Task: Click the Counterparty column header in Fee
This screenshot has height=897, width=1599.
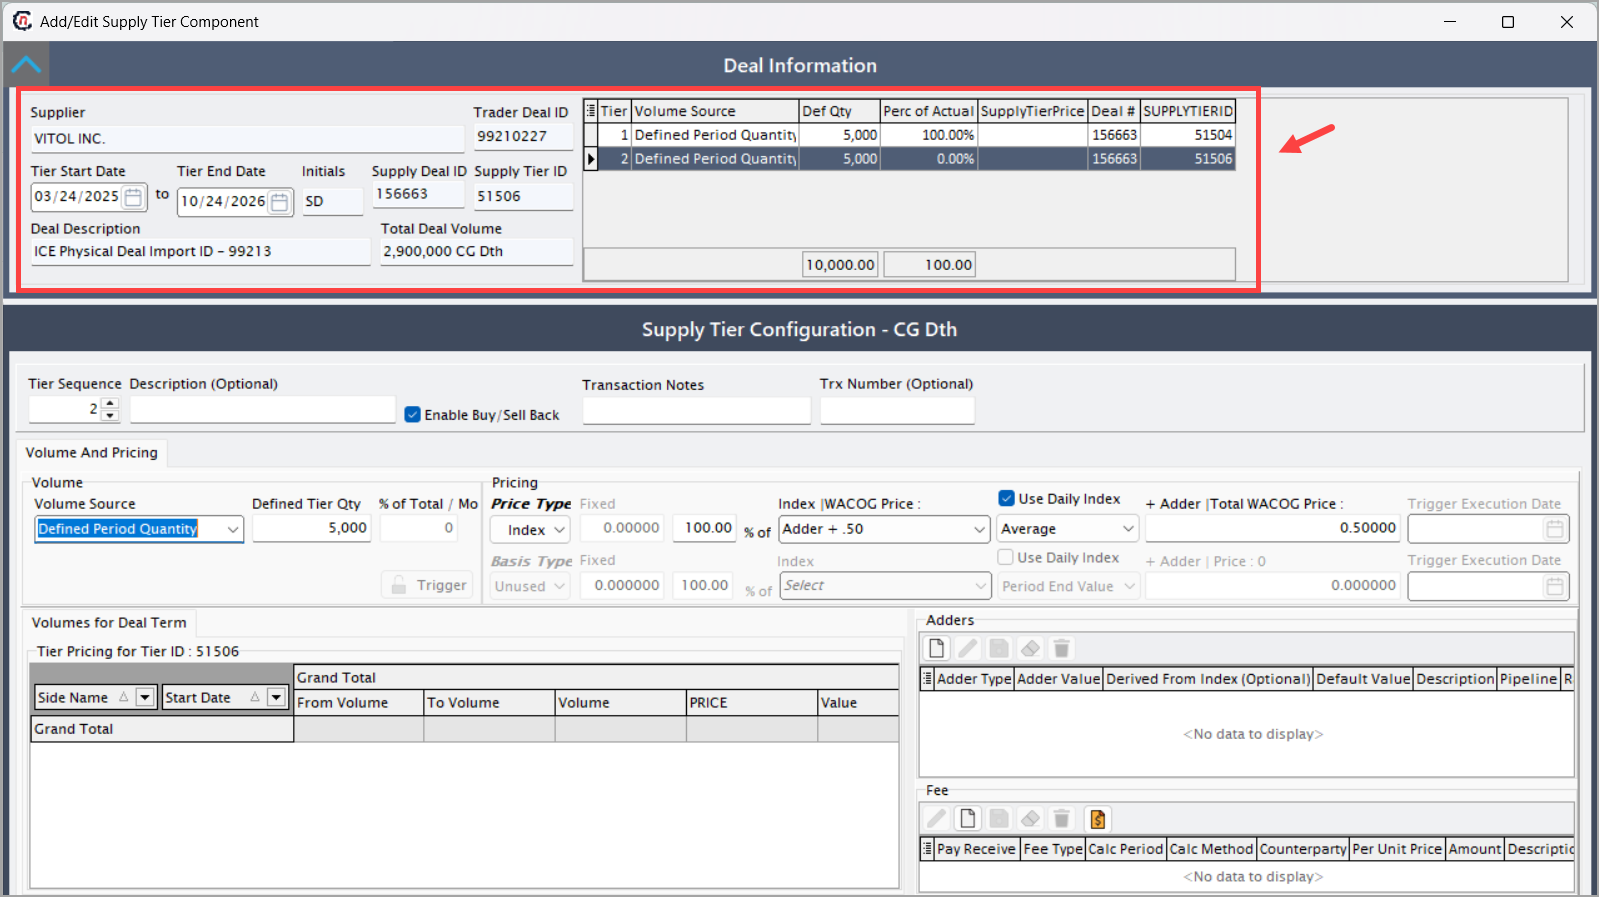Action: coord(1303,849)
